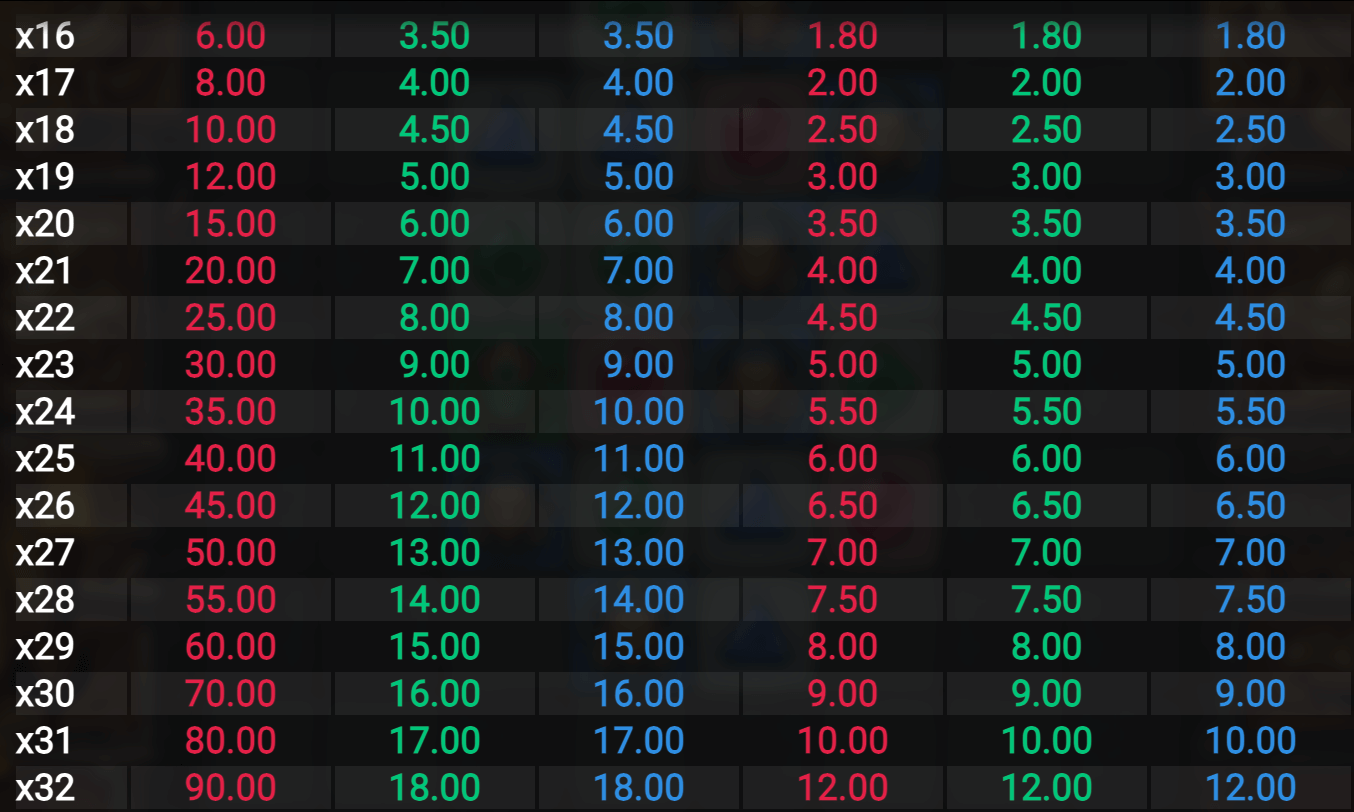The height and width of the screenshot is (812, 1354).
Task: Click blue 3.50 in row x20
Action: (x=1251, y=224)
